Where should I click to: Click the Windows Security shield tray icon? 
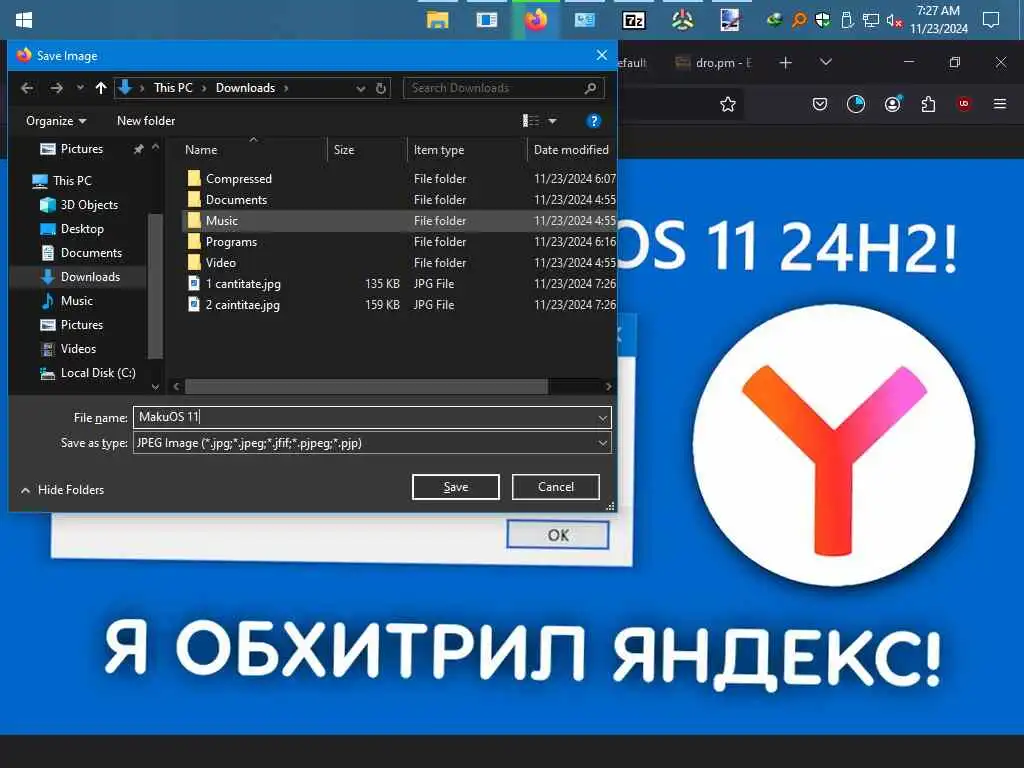822,20
